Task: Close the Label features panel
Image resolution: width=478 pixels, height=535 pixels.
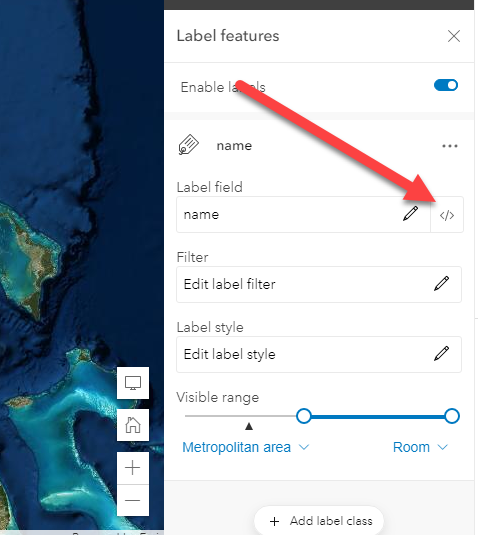Action: click(454, 36)
